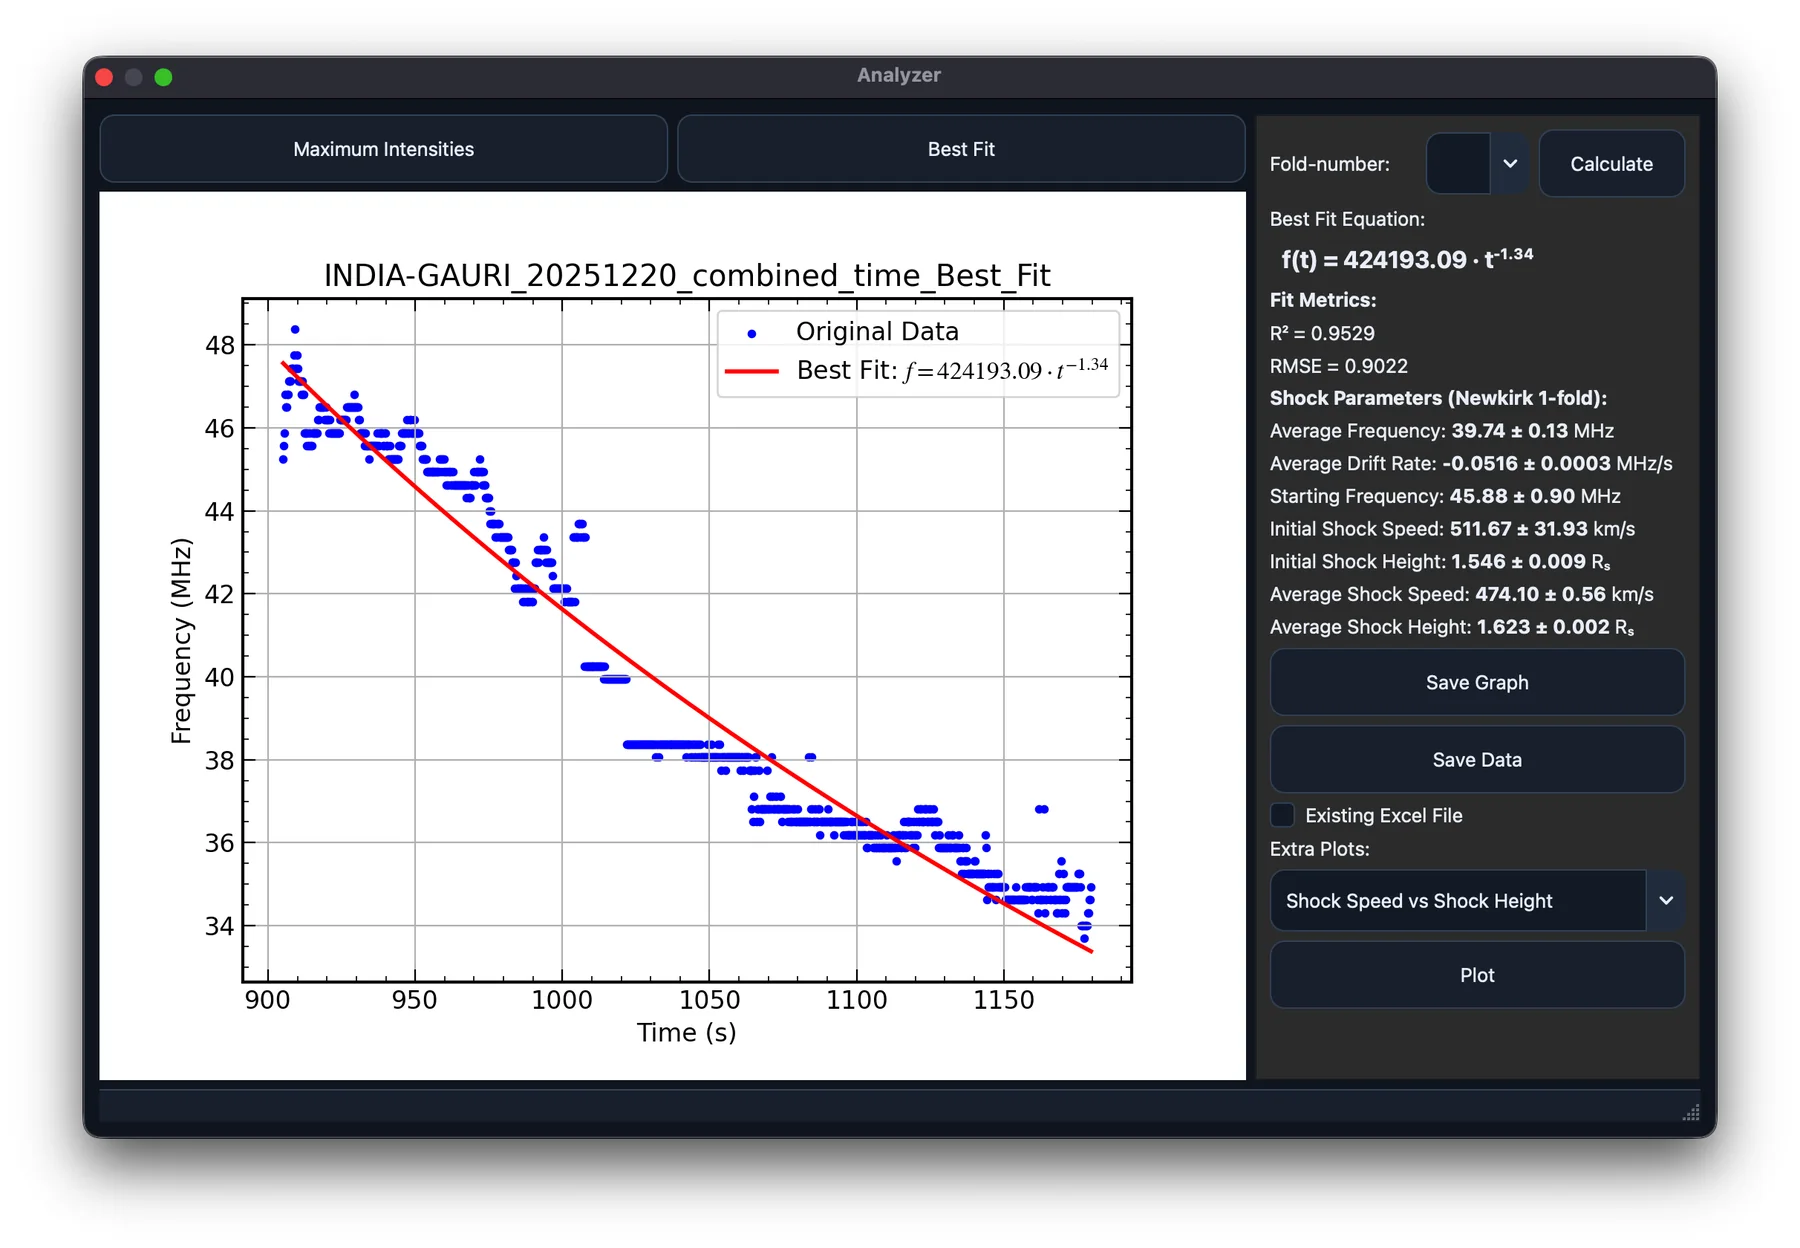Image resolution: width=1800 pixels, height=1248 pixels.
Task: Click Save Data button
Action: click(1477, 760)
